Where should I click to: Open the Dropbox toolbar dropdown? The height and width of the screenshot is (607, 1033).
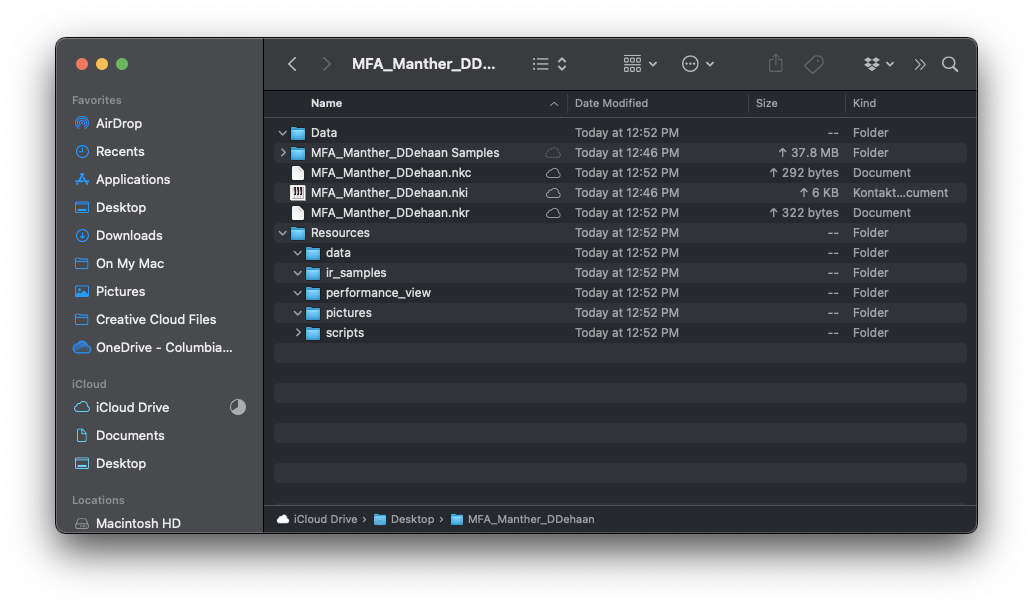point(879,64)
